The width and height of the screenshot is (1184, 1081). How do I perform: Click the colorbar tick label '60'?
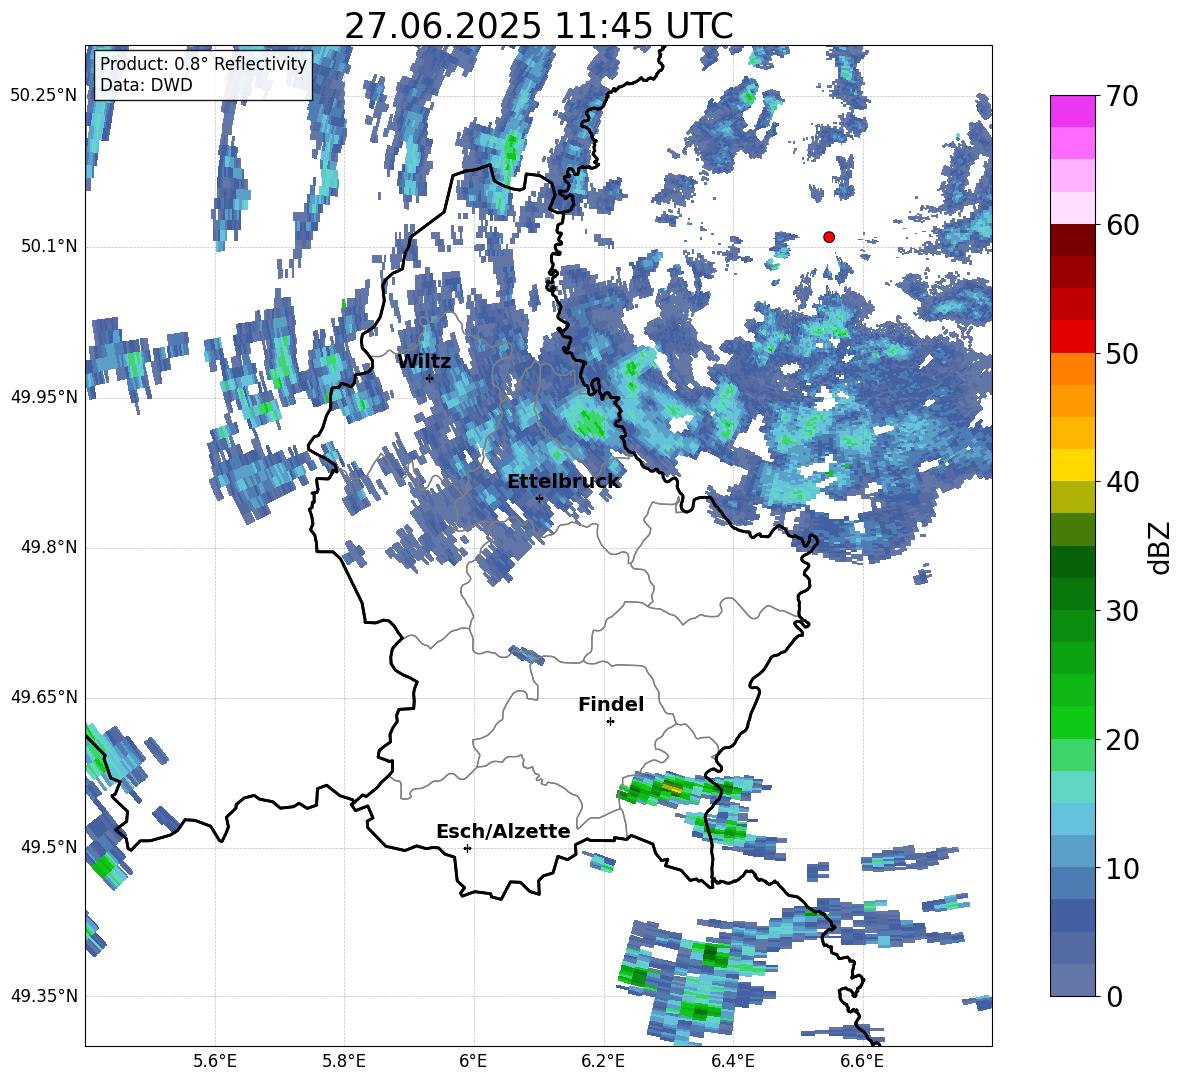click(x=1122, y=225)
